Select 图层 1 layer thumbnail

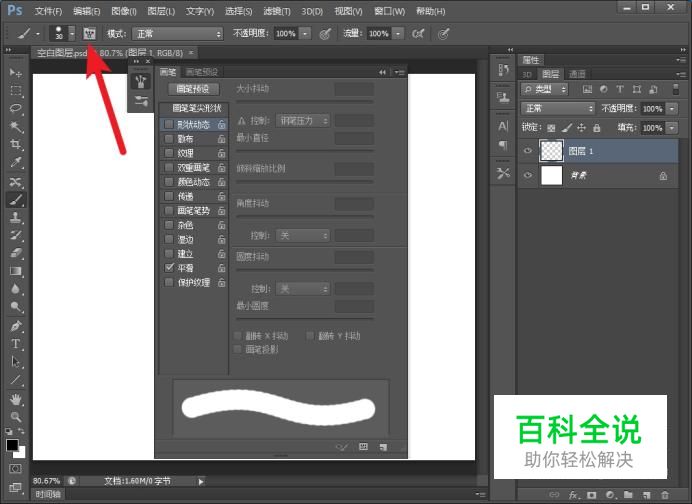(551, 151)
